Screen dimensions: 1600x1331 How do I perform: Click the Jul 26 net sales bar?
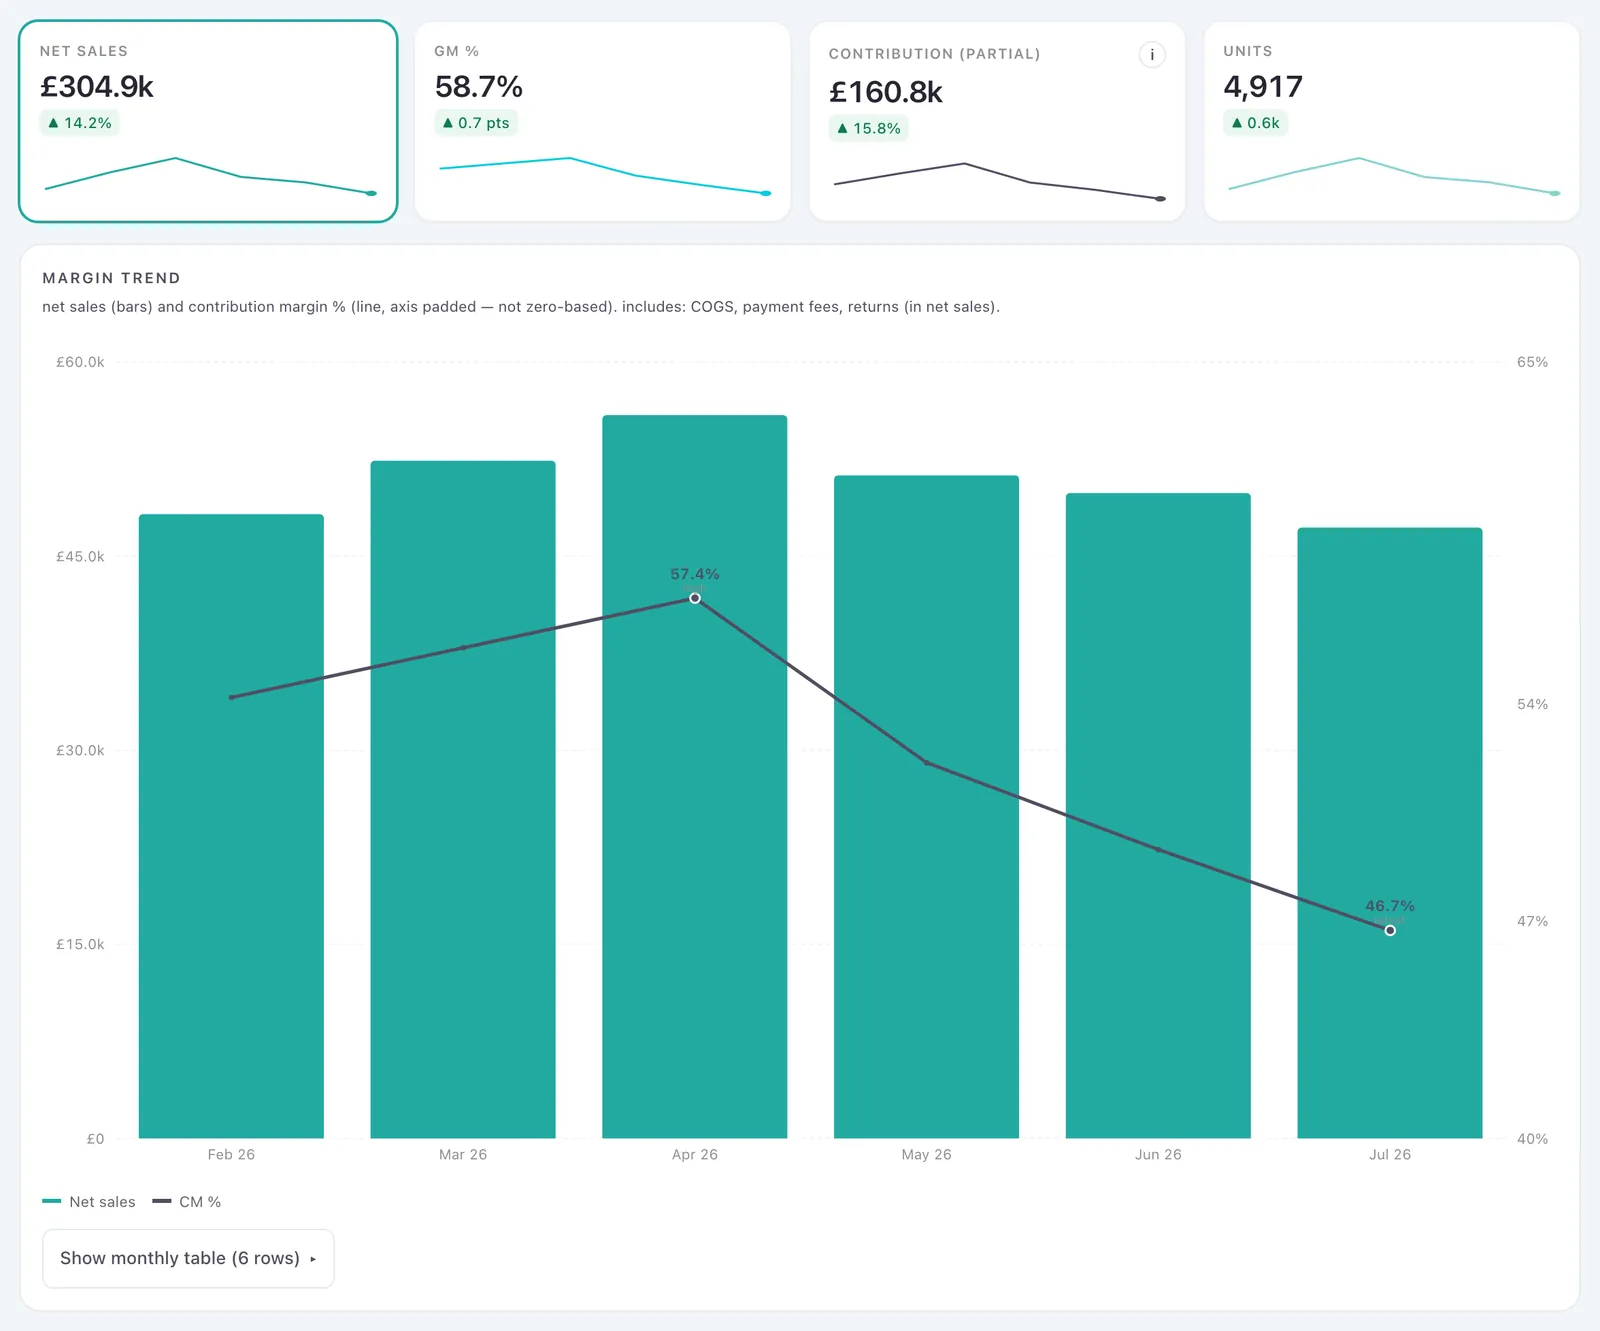pos(1390,833)
